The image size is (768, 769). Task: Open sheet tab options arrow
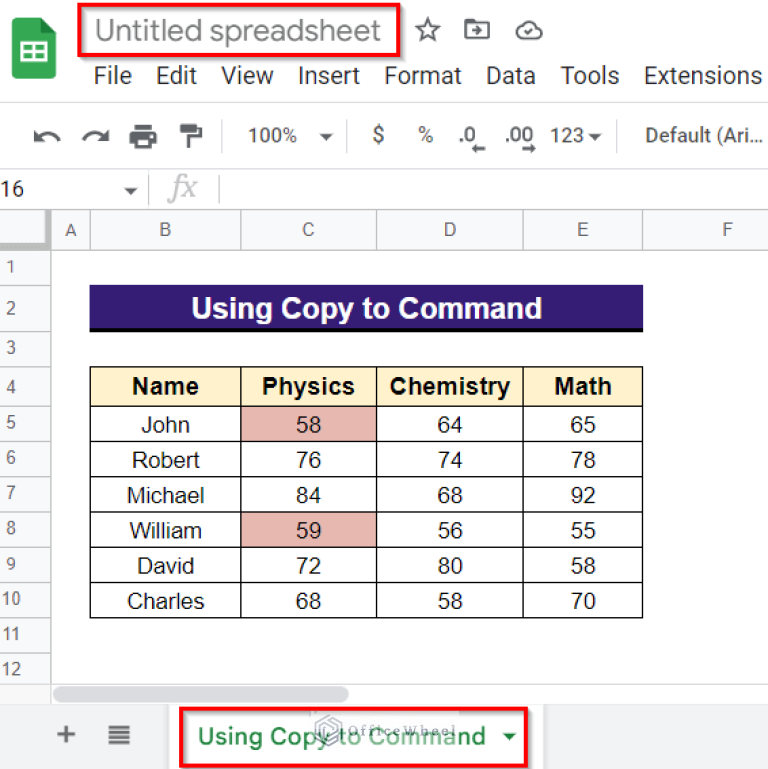click(510, 737)
